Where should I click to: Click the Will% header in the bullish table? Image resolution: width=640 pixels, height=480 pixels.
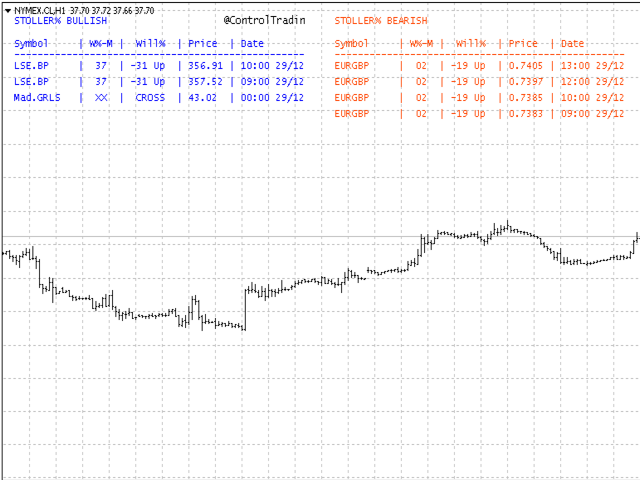pyautogui.click(x=150, y=44)
